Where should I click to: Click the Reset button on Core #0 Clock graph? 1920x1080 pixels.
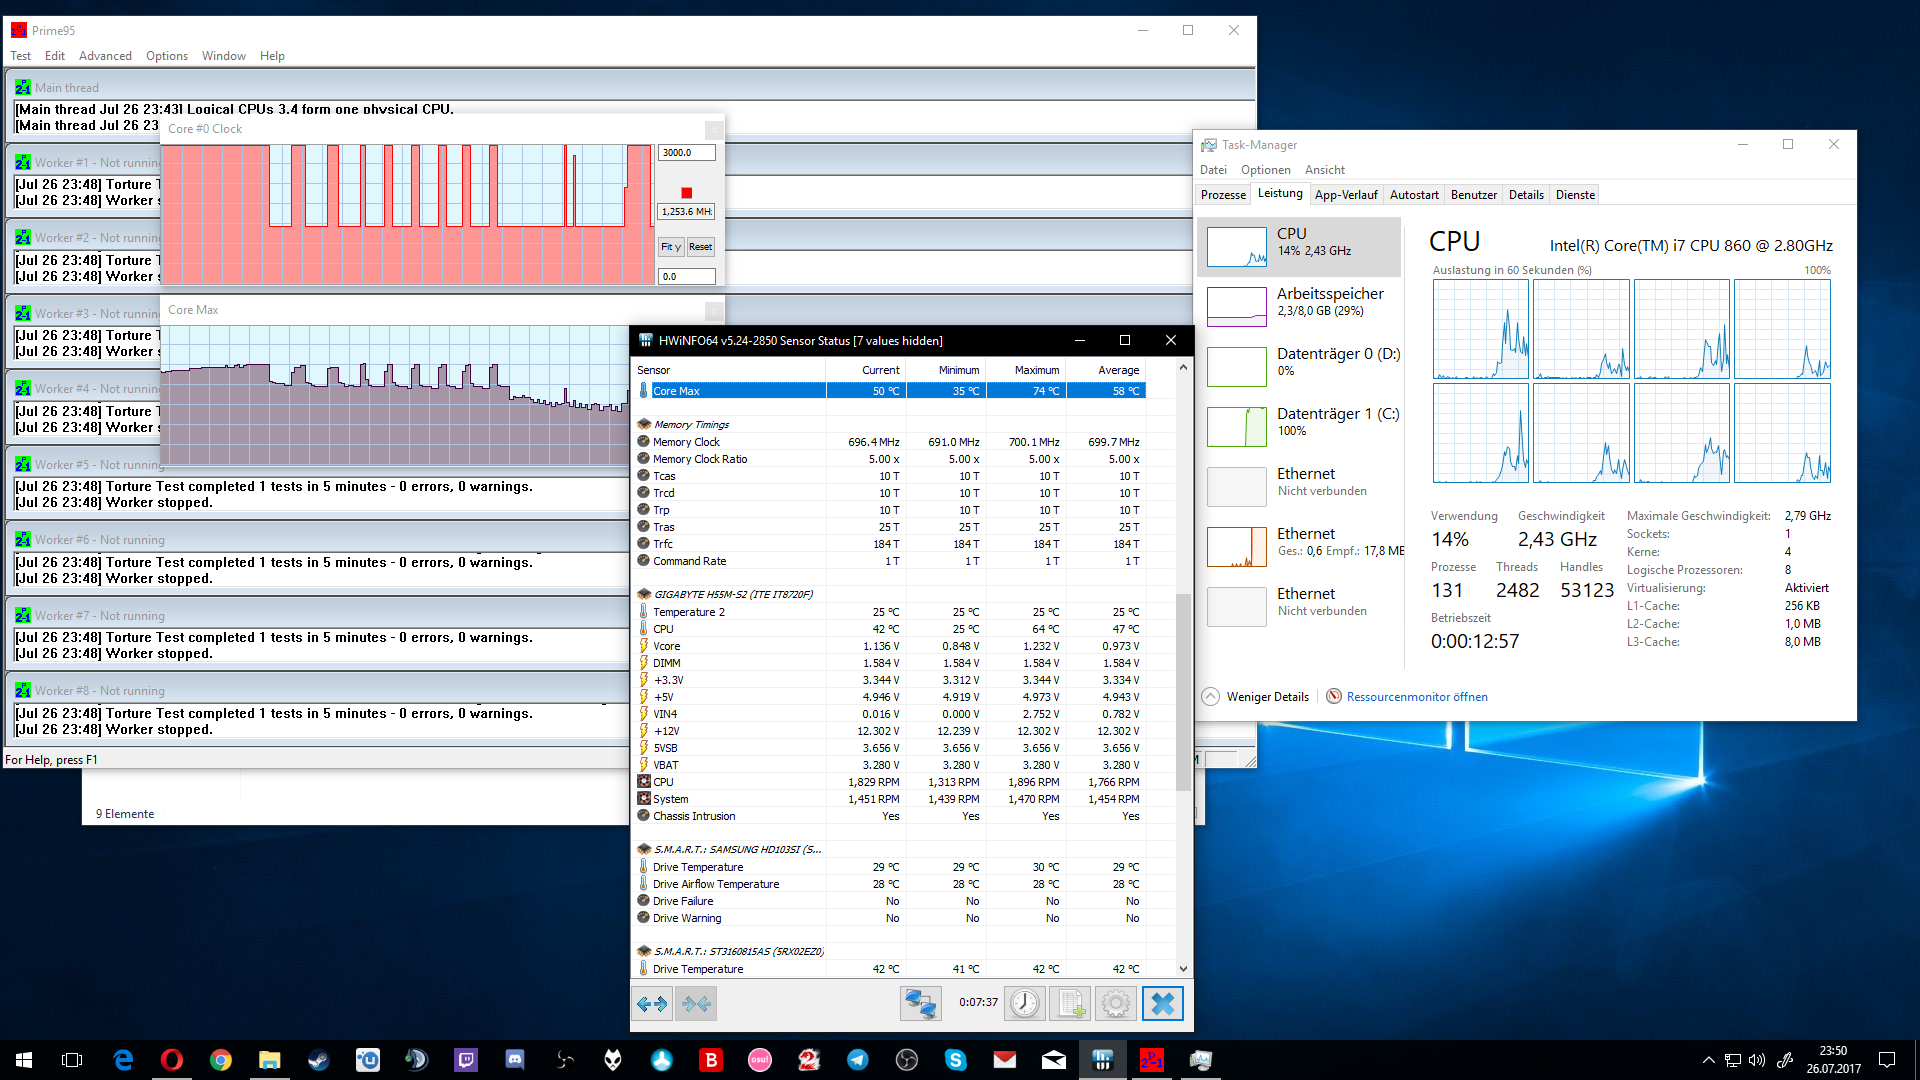pyautogui.click(x=700, y=247)
